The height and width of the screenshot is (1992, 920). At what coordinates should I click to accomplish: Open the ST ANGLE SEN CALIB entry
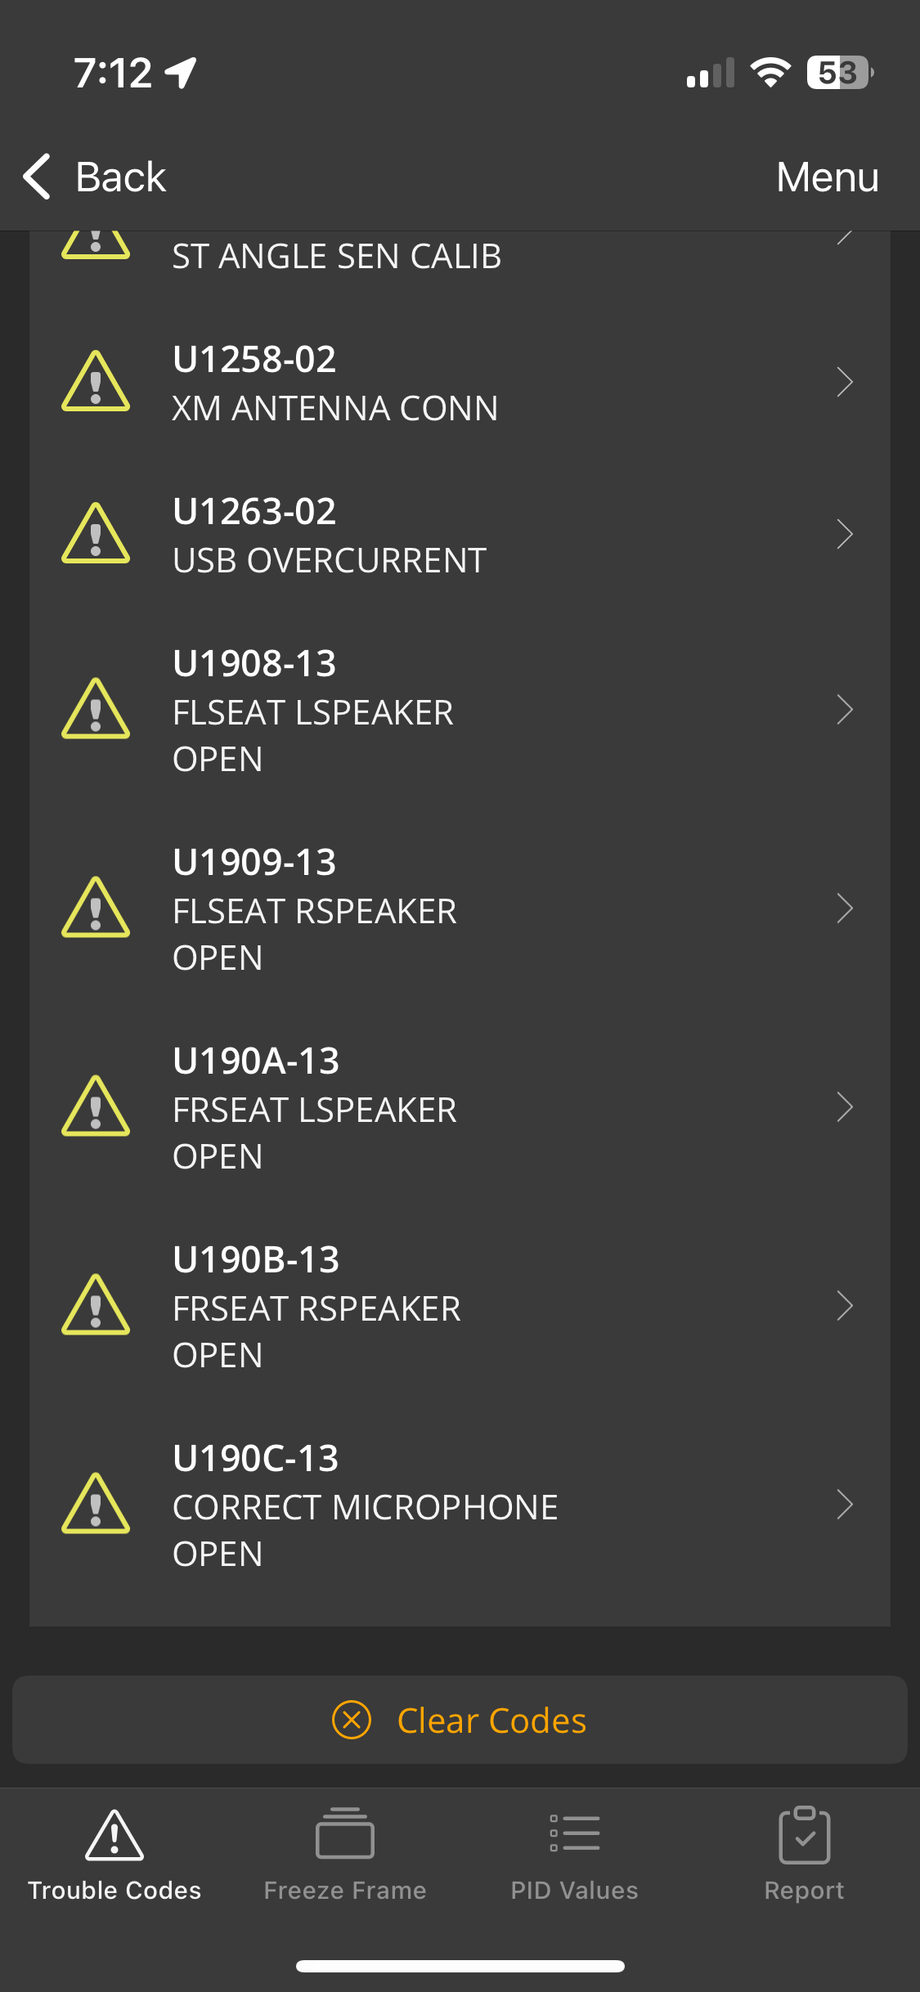(337, 256)
